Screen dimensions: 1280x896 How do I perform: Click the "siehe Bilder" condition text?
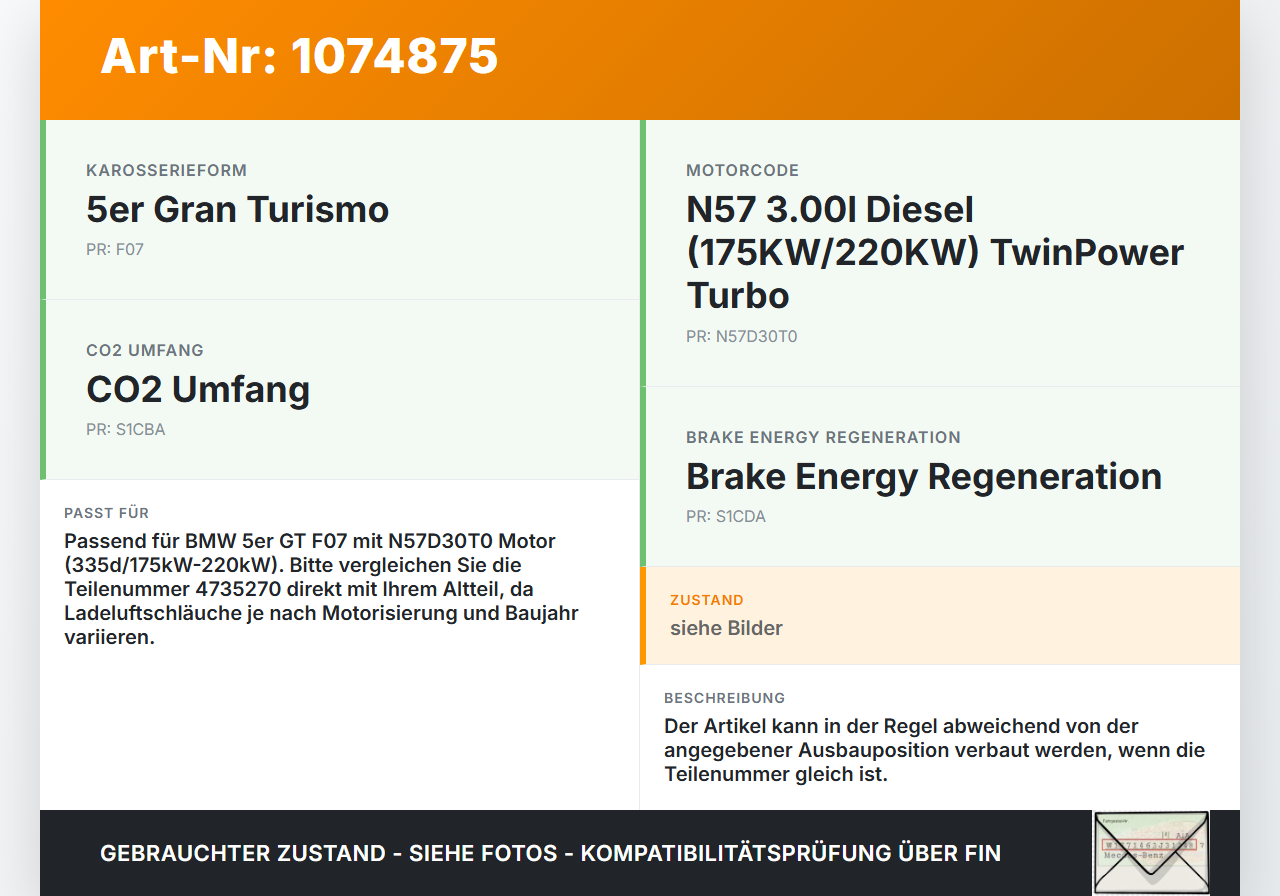pyautogui.click(x=726, y=628)
